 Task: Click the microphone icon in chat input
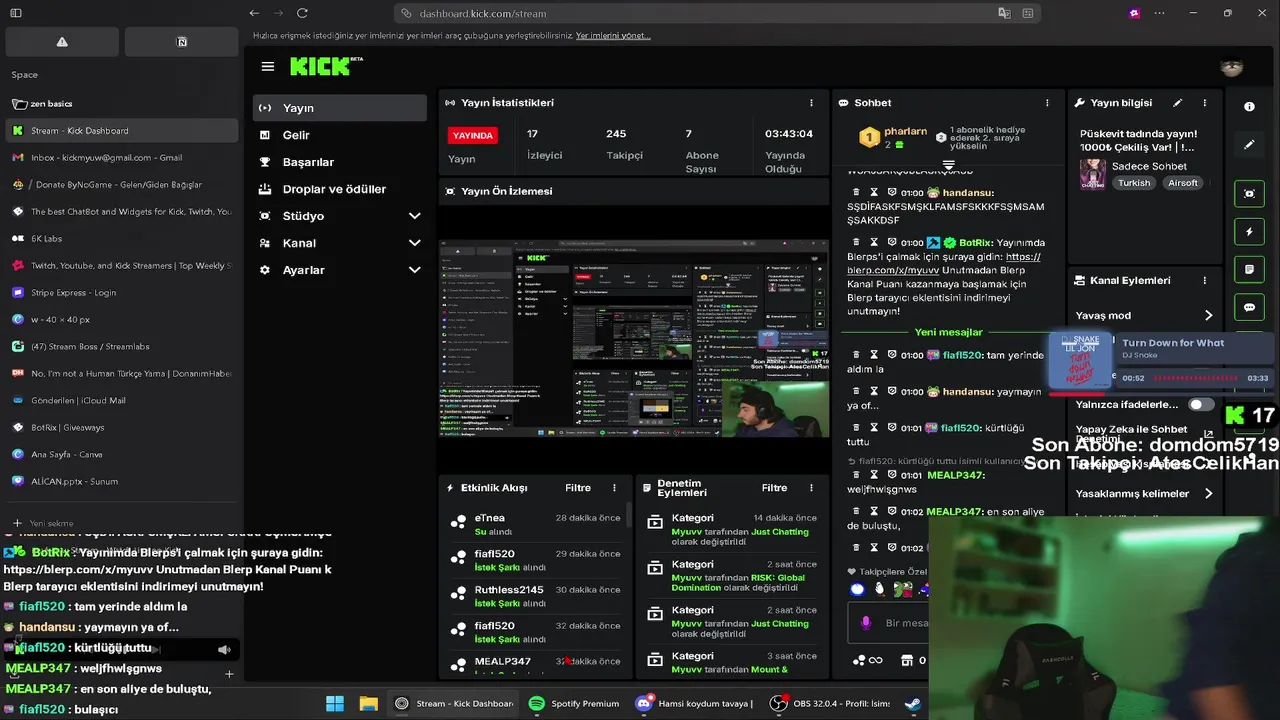click(865, 622)
